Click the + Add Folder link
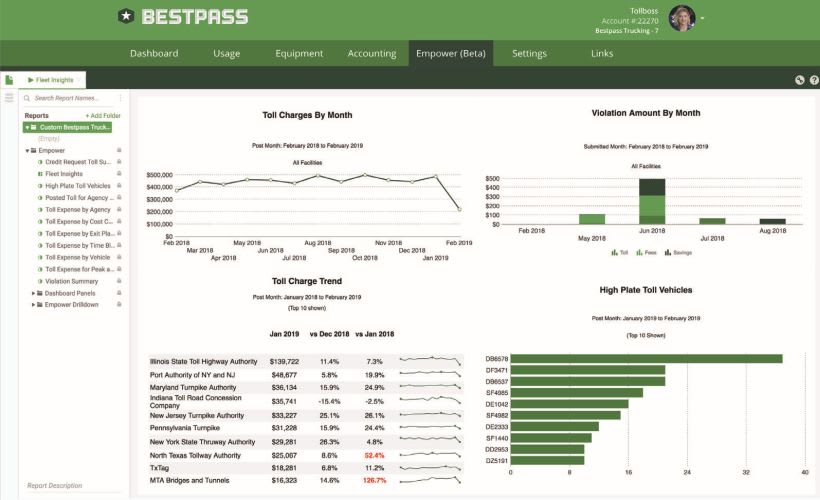This screenshot has width=820, height=500. coord(103,116)
